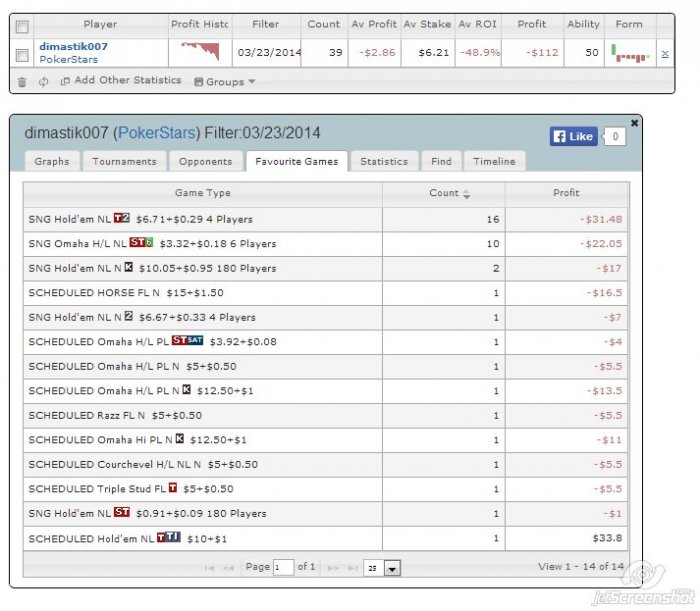The height and width of the screenshot is (611, 700).
Task: Open dimastik007 player link
Action: [73, 46]
